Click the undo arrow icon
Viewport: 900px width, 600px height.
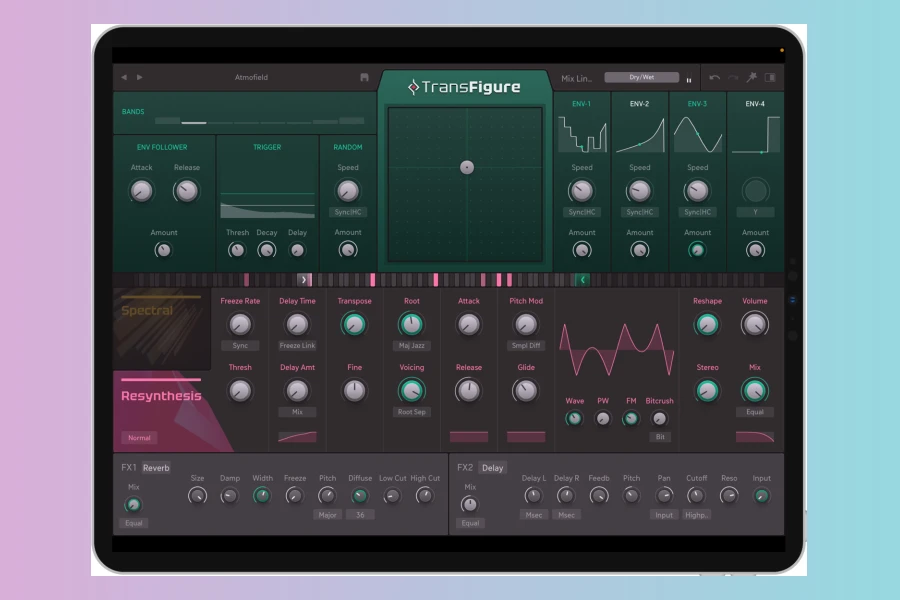[714, 77]
